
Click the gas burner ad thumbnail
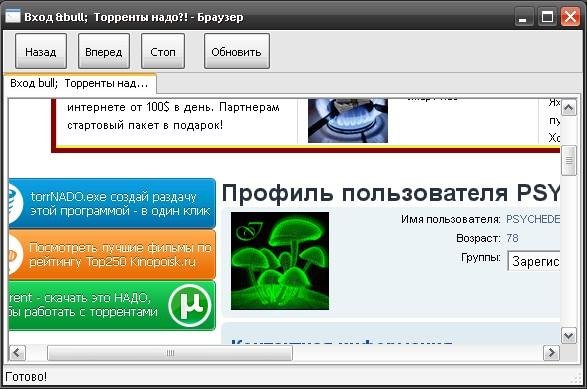click(348, 121)
